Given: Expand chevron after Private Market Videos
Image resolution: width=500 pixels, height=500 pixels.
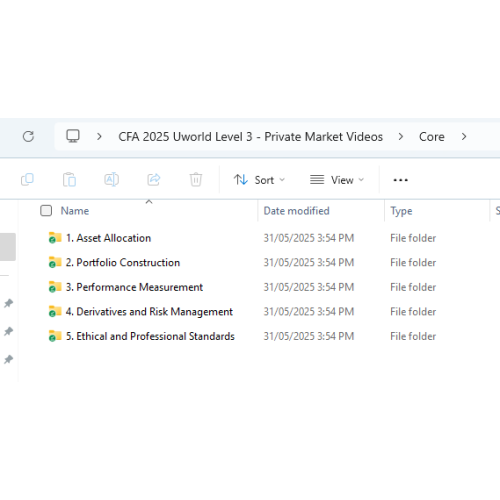Looking at the screenshot, I should (401, 136).
